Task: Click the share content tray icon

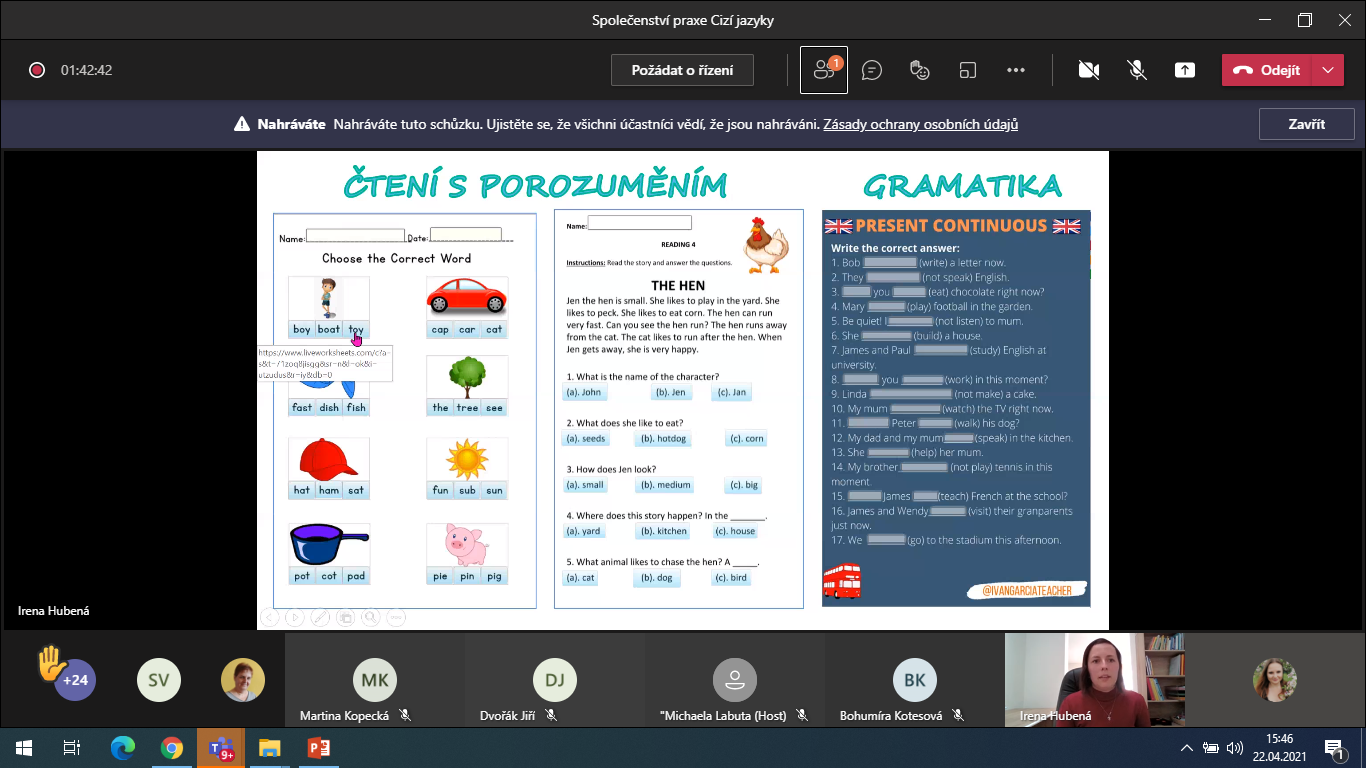Action: (1185, 70)
